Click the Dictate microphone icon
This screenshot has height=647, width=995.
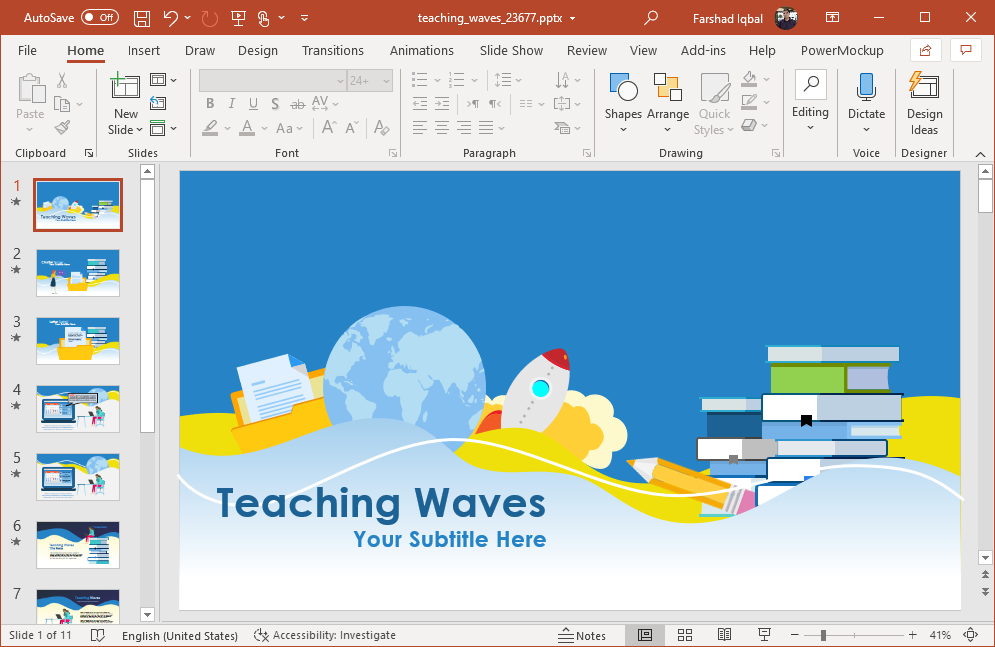coord(866,88)
